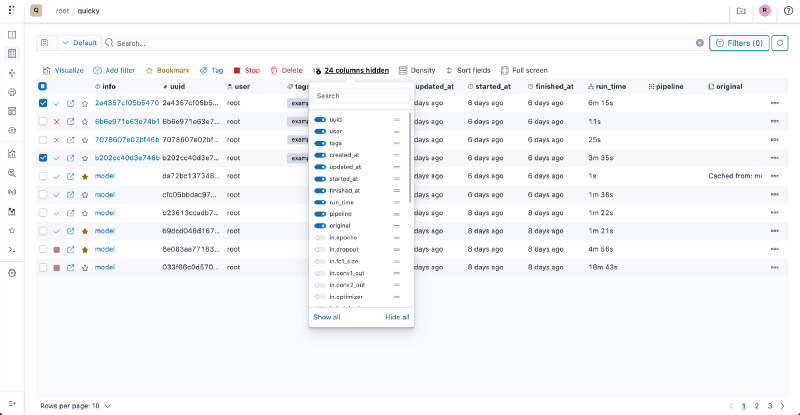Screen dimensions: 800x415
Task: Expand the sidebar with bottom arrow icon
Action: 12,403
